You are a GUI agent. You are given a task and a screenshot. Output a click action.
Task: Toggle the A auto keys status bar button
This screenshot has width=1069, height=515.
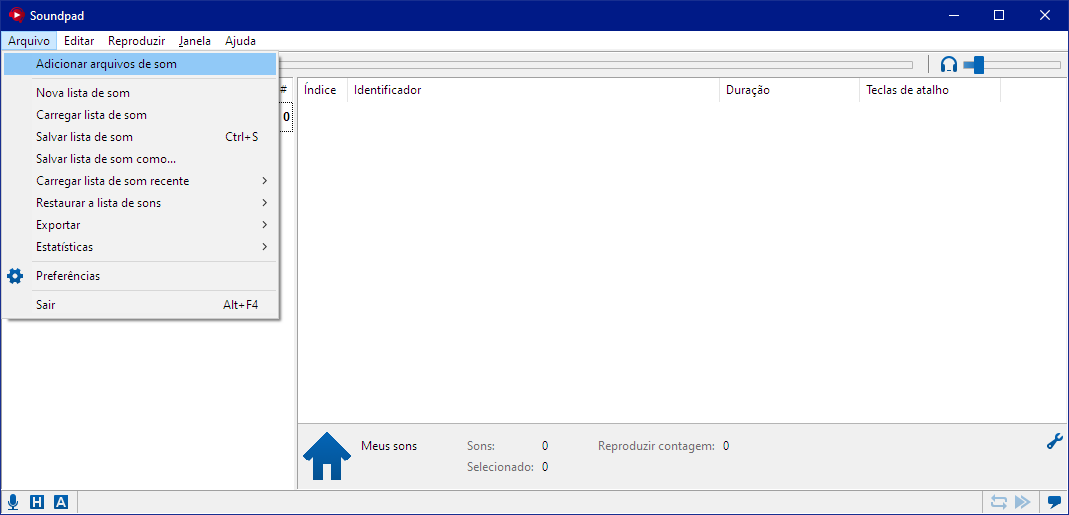coord(61,502)
